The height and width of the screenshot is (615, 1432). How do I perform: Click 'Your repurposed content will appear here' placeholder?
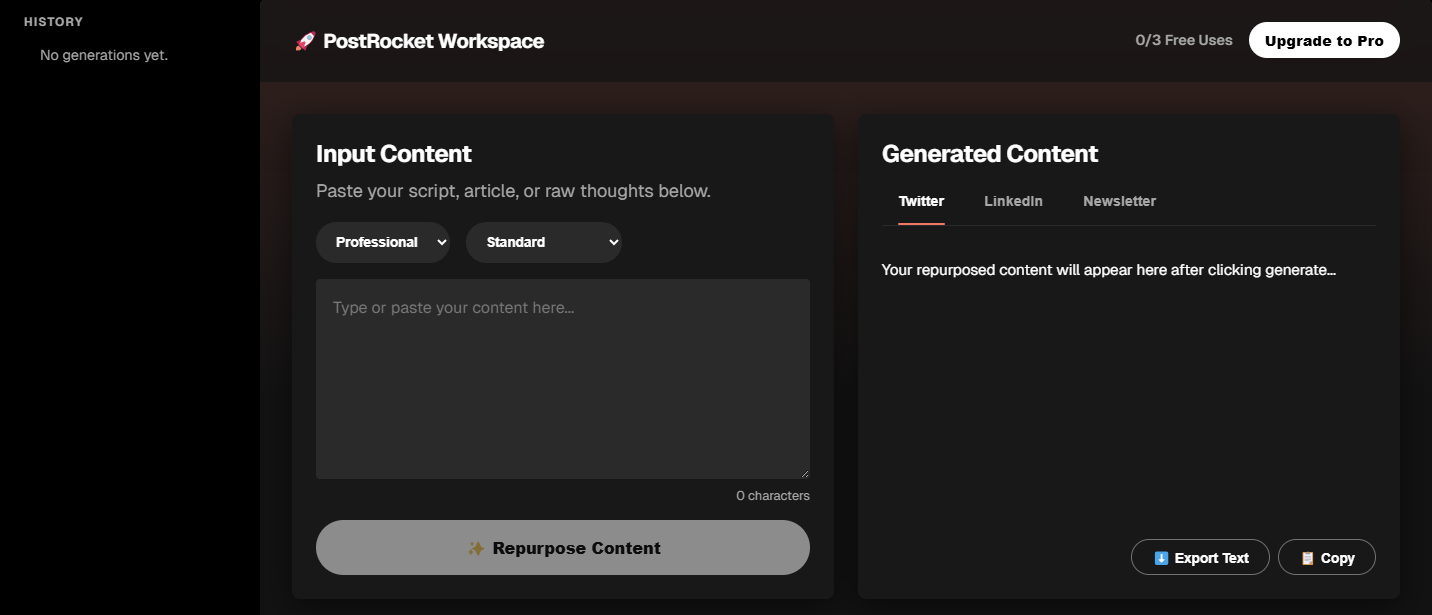(1109, 270)
